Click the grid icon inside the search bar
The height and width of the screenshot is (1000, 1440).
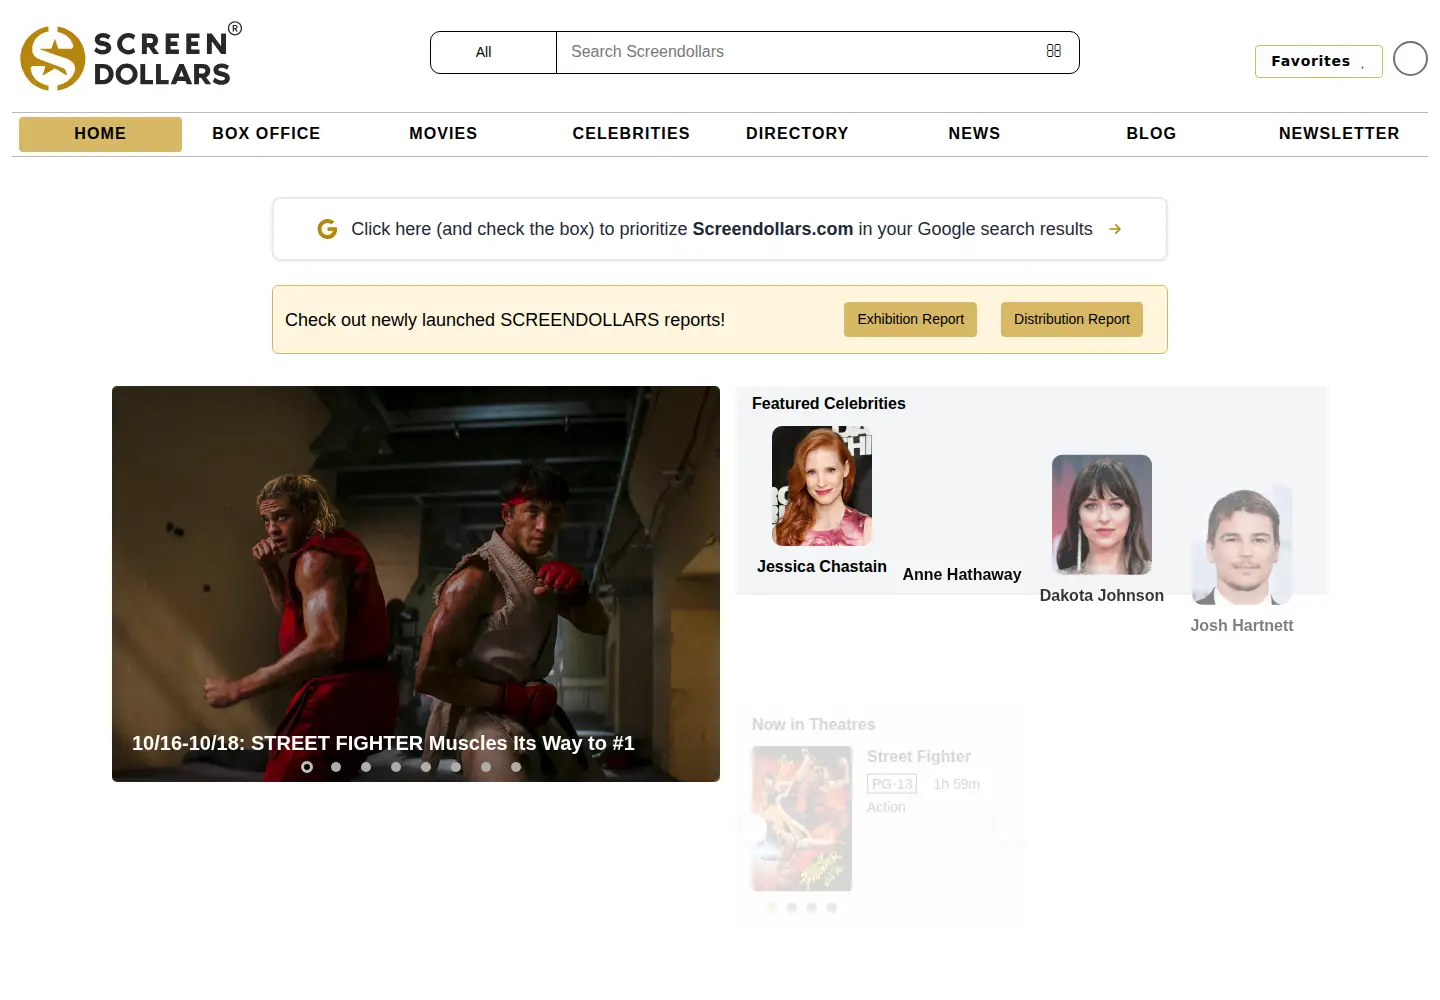point(1054,51)
